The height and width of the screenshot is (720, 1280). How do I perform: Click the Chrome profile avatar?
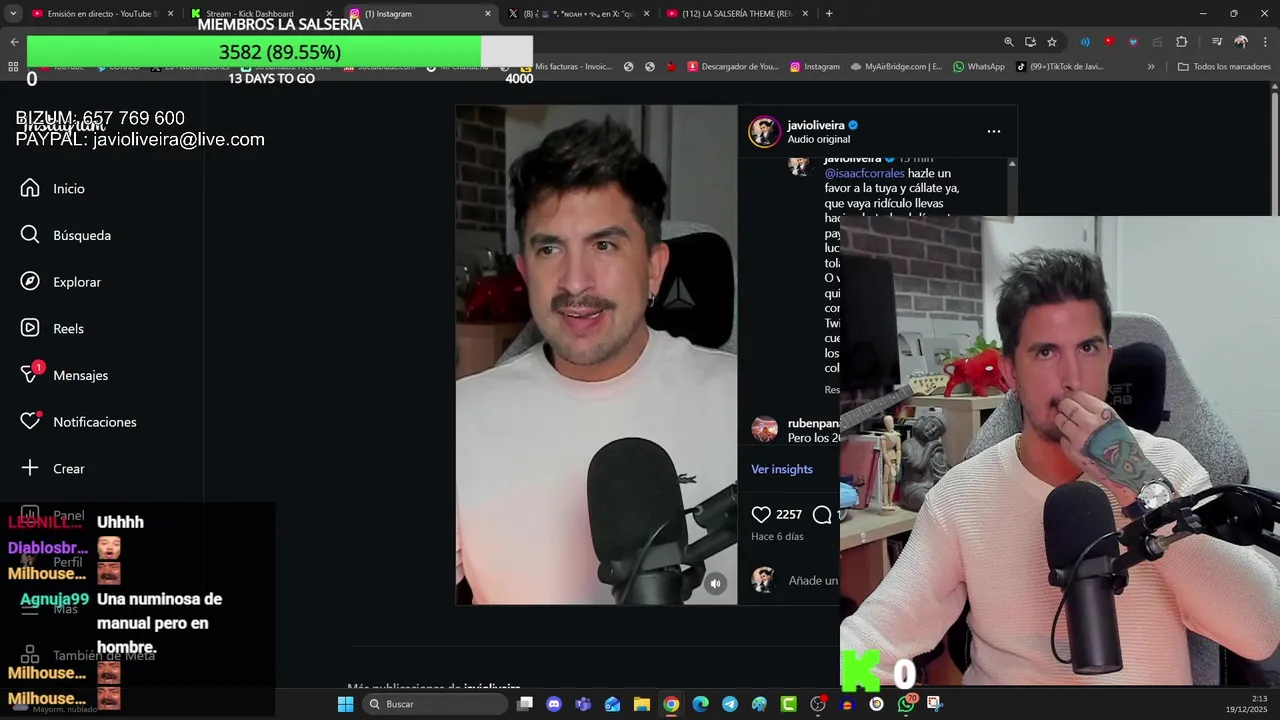point(1241,42)
